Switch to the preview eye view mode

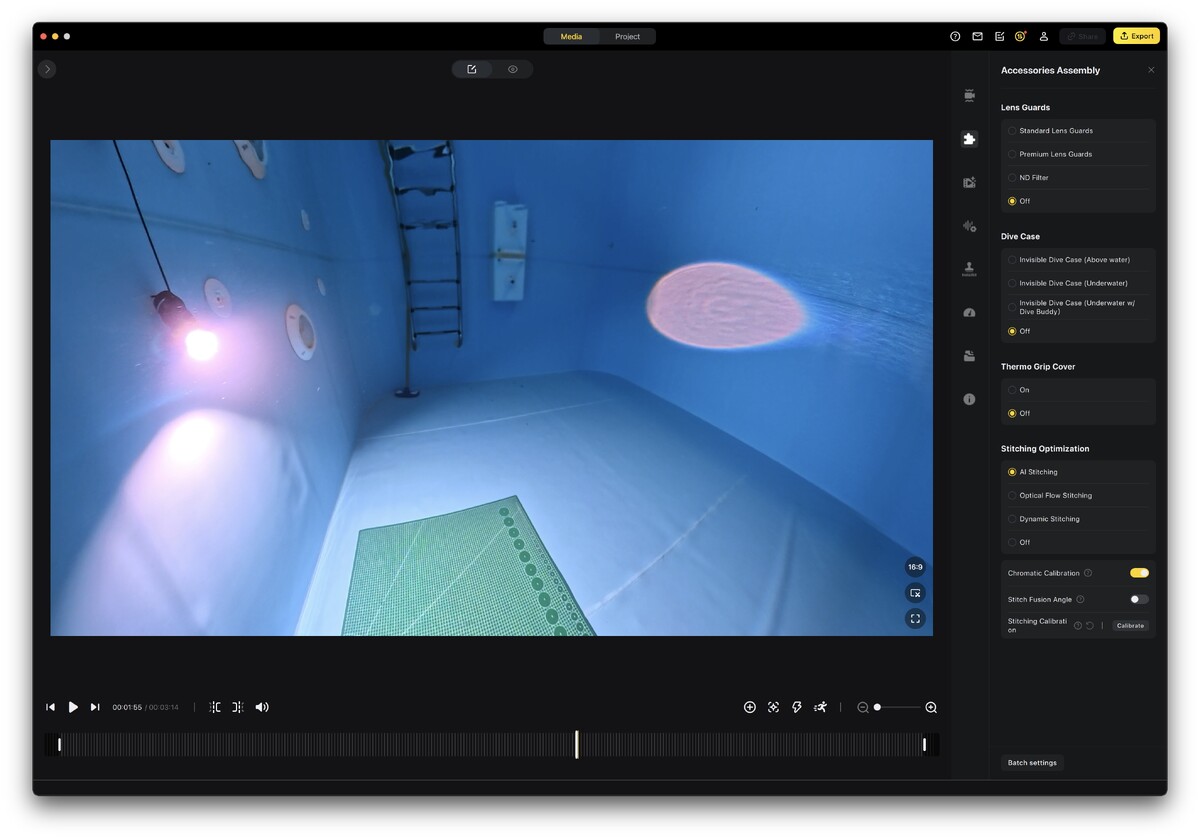coord(512,69)
